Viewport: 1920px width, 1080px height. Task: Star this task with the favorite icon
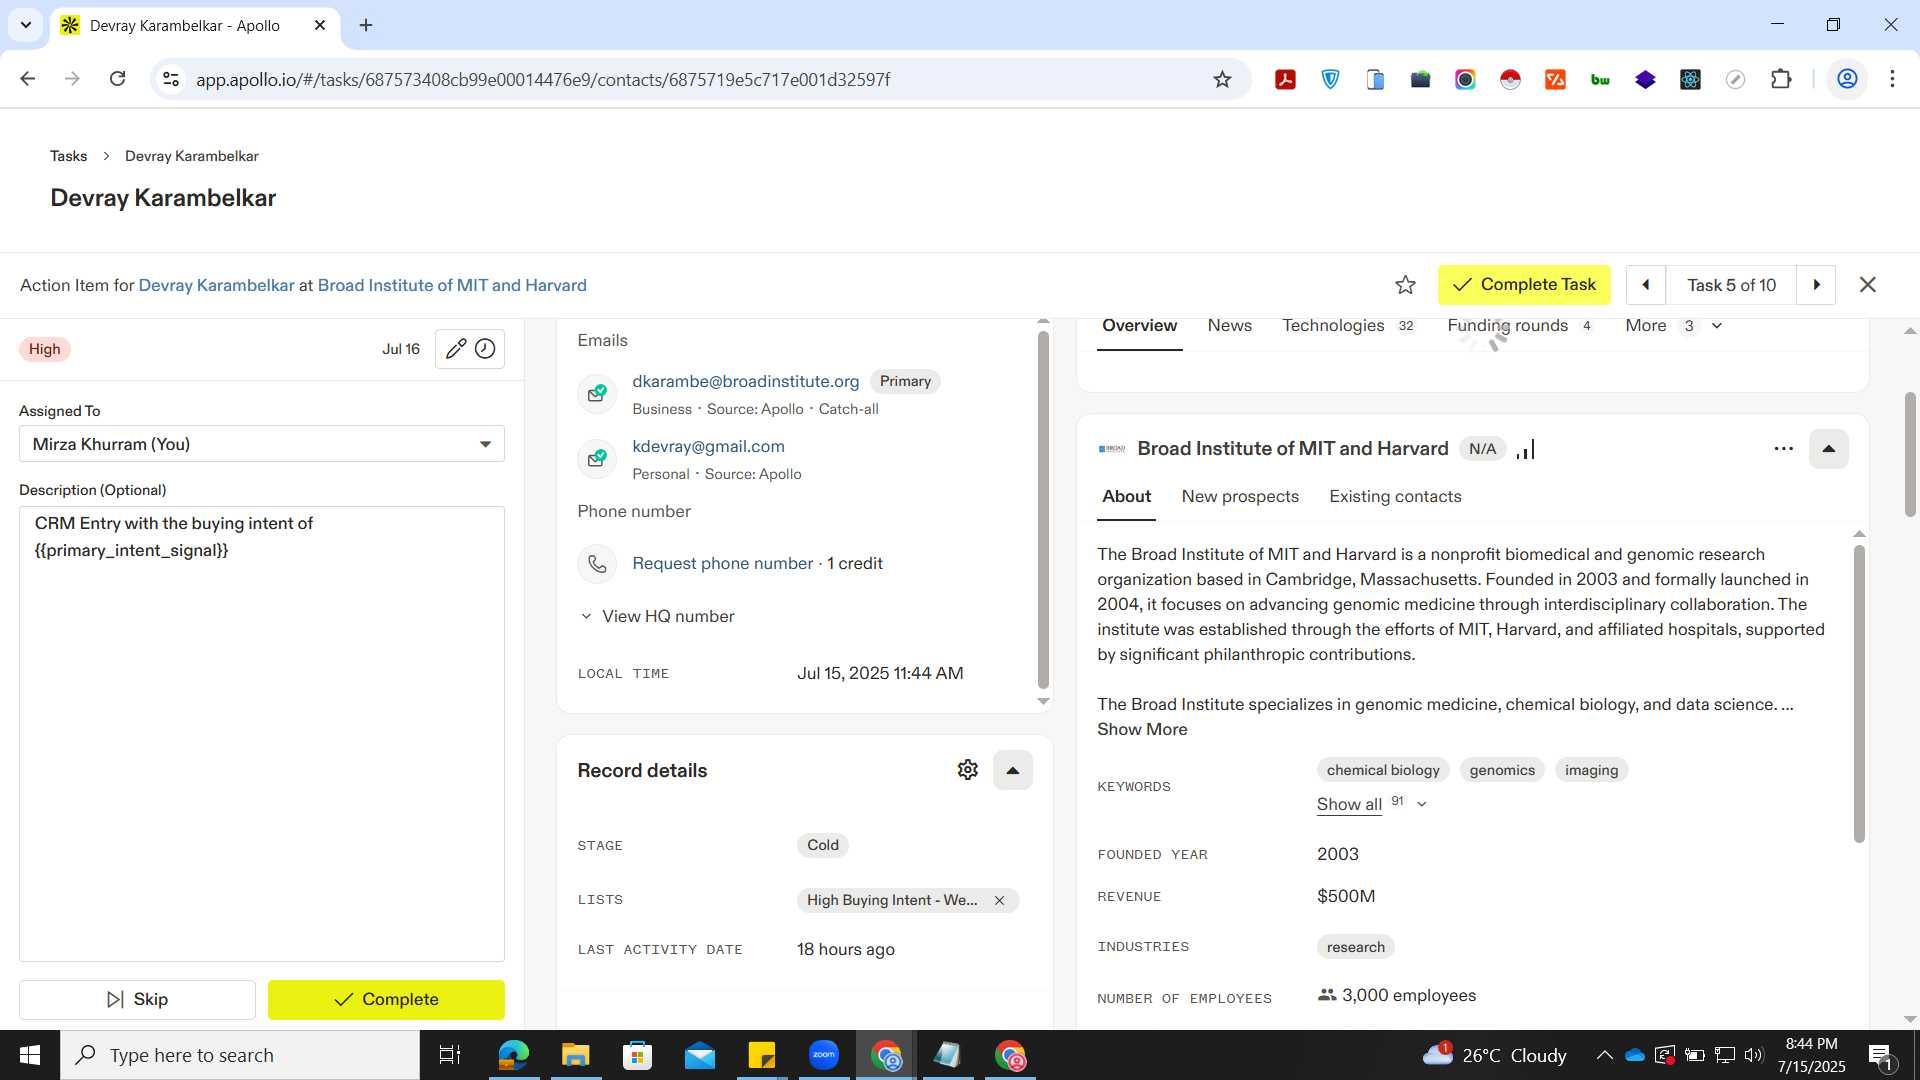(x=1405, y=285)
